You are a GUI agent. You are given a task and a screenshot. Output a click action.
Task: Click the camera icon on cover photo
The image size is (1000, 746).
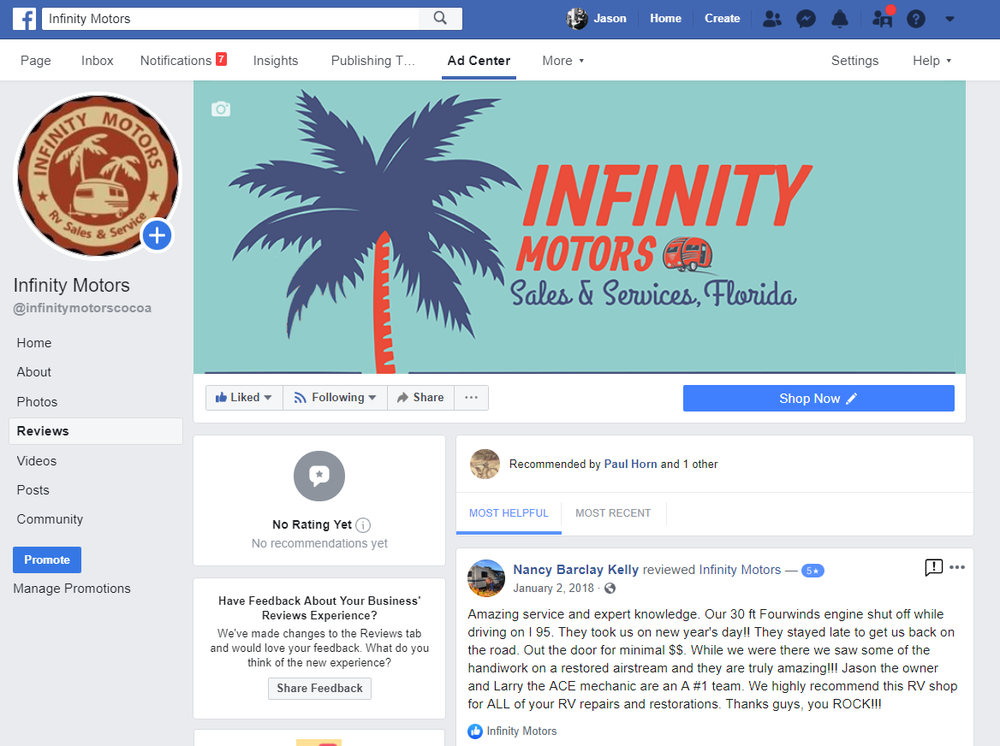pyautogui.click(x=221, y=109)
